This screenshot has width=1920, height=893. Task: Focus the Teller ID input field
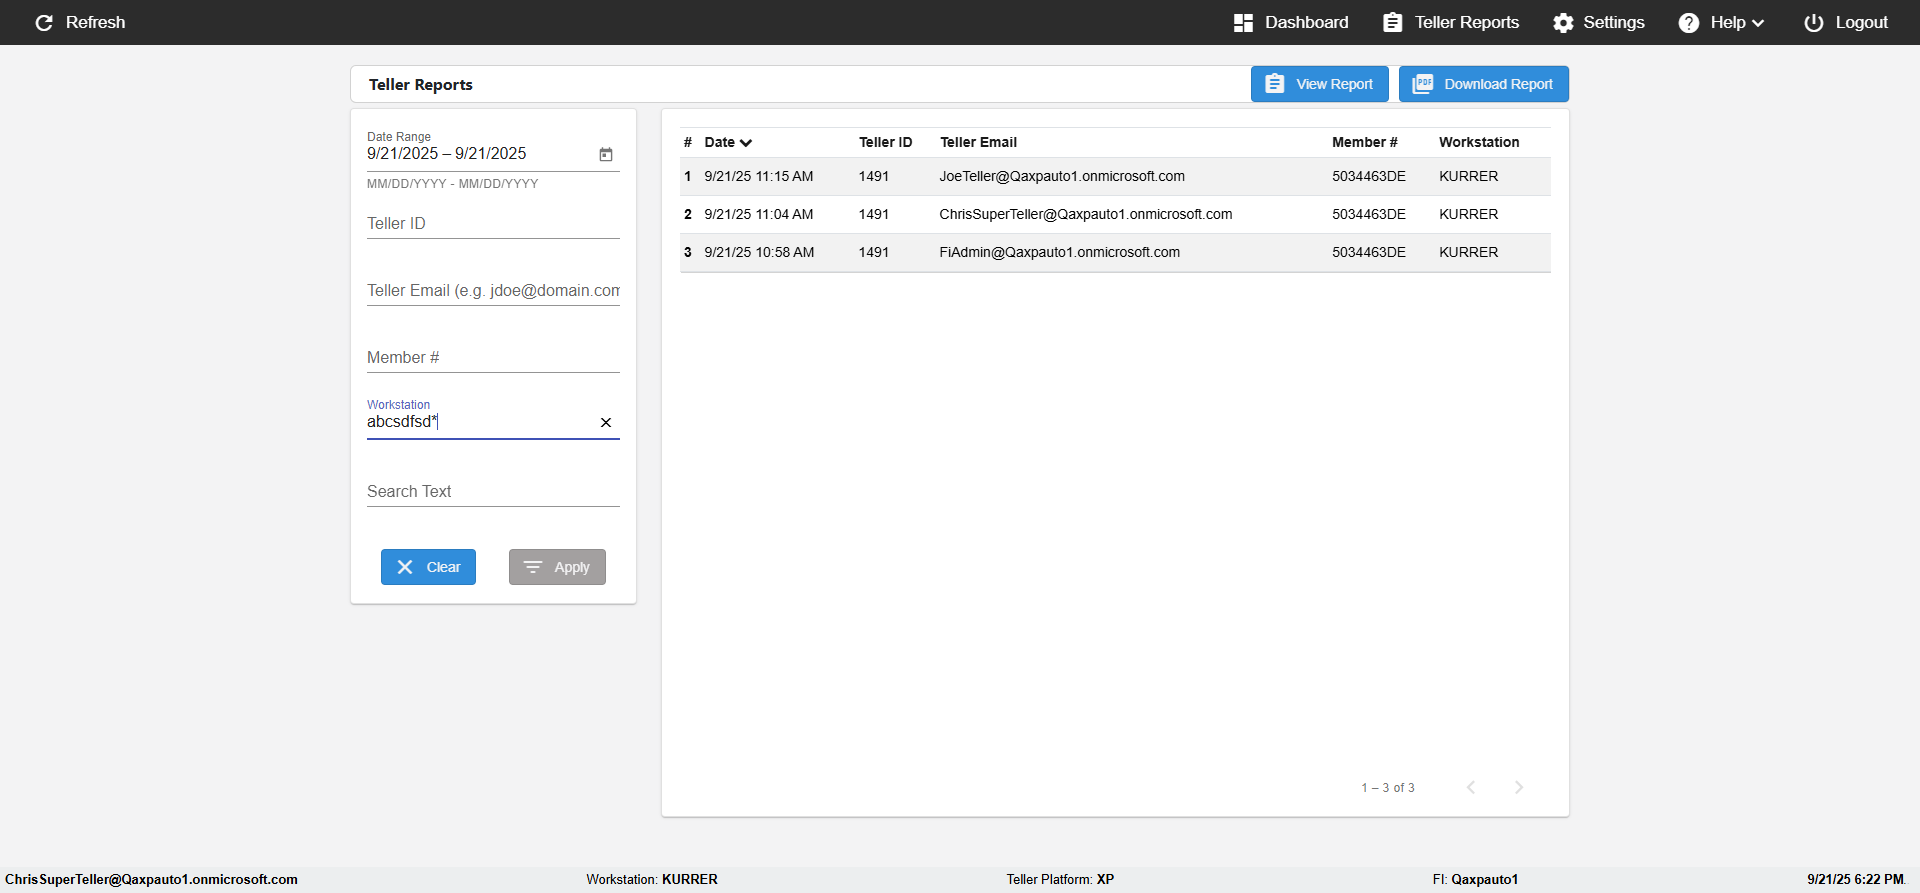tap(493, 223)
